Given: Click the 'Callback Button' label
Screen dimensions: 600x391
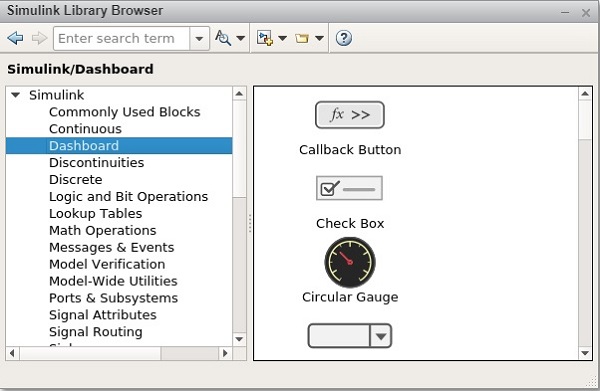Looking at the screenshot, I should (x=350, y=150).
